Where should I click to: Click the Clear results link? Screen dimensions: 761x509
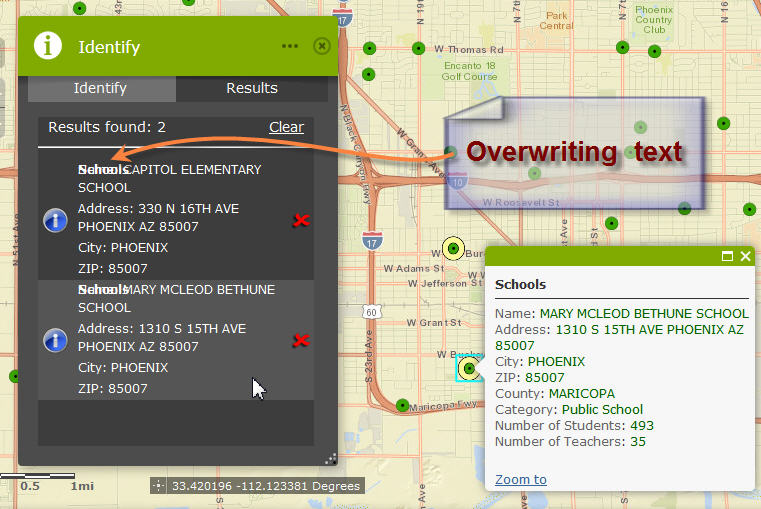[x=286, y=127]
